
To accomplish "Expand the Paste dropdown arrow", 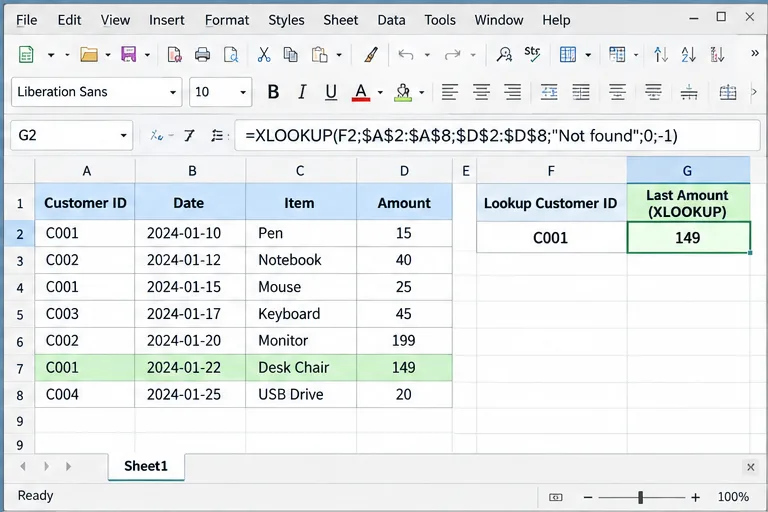I will coord(339,55).
